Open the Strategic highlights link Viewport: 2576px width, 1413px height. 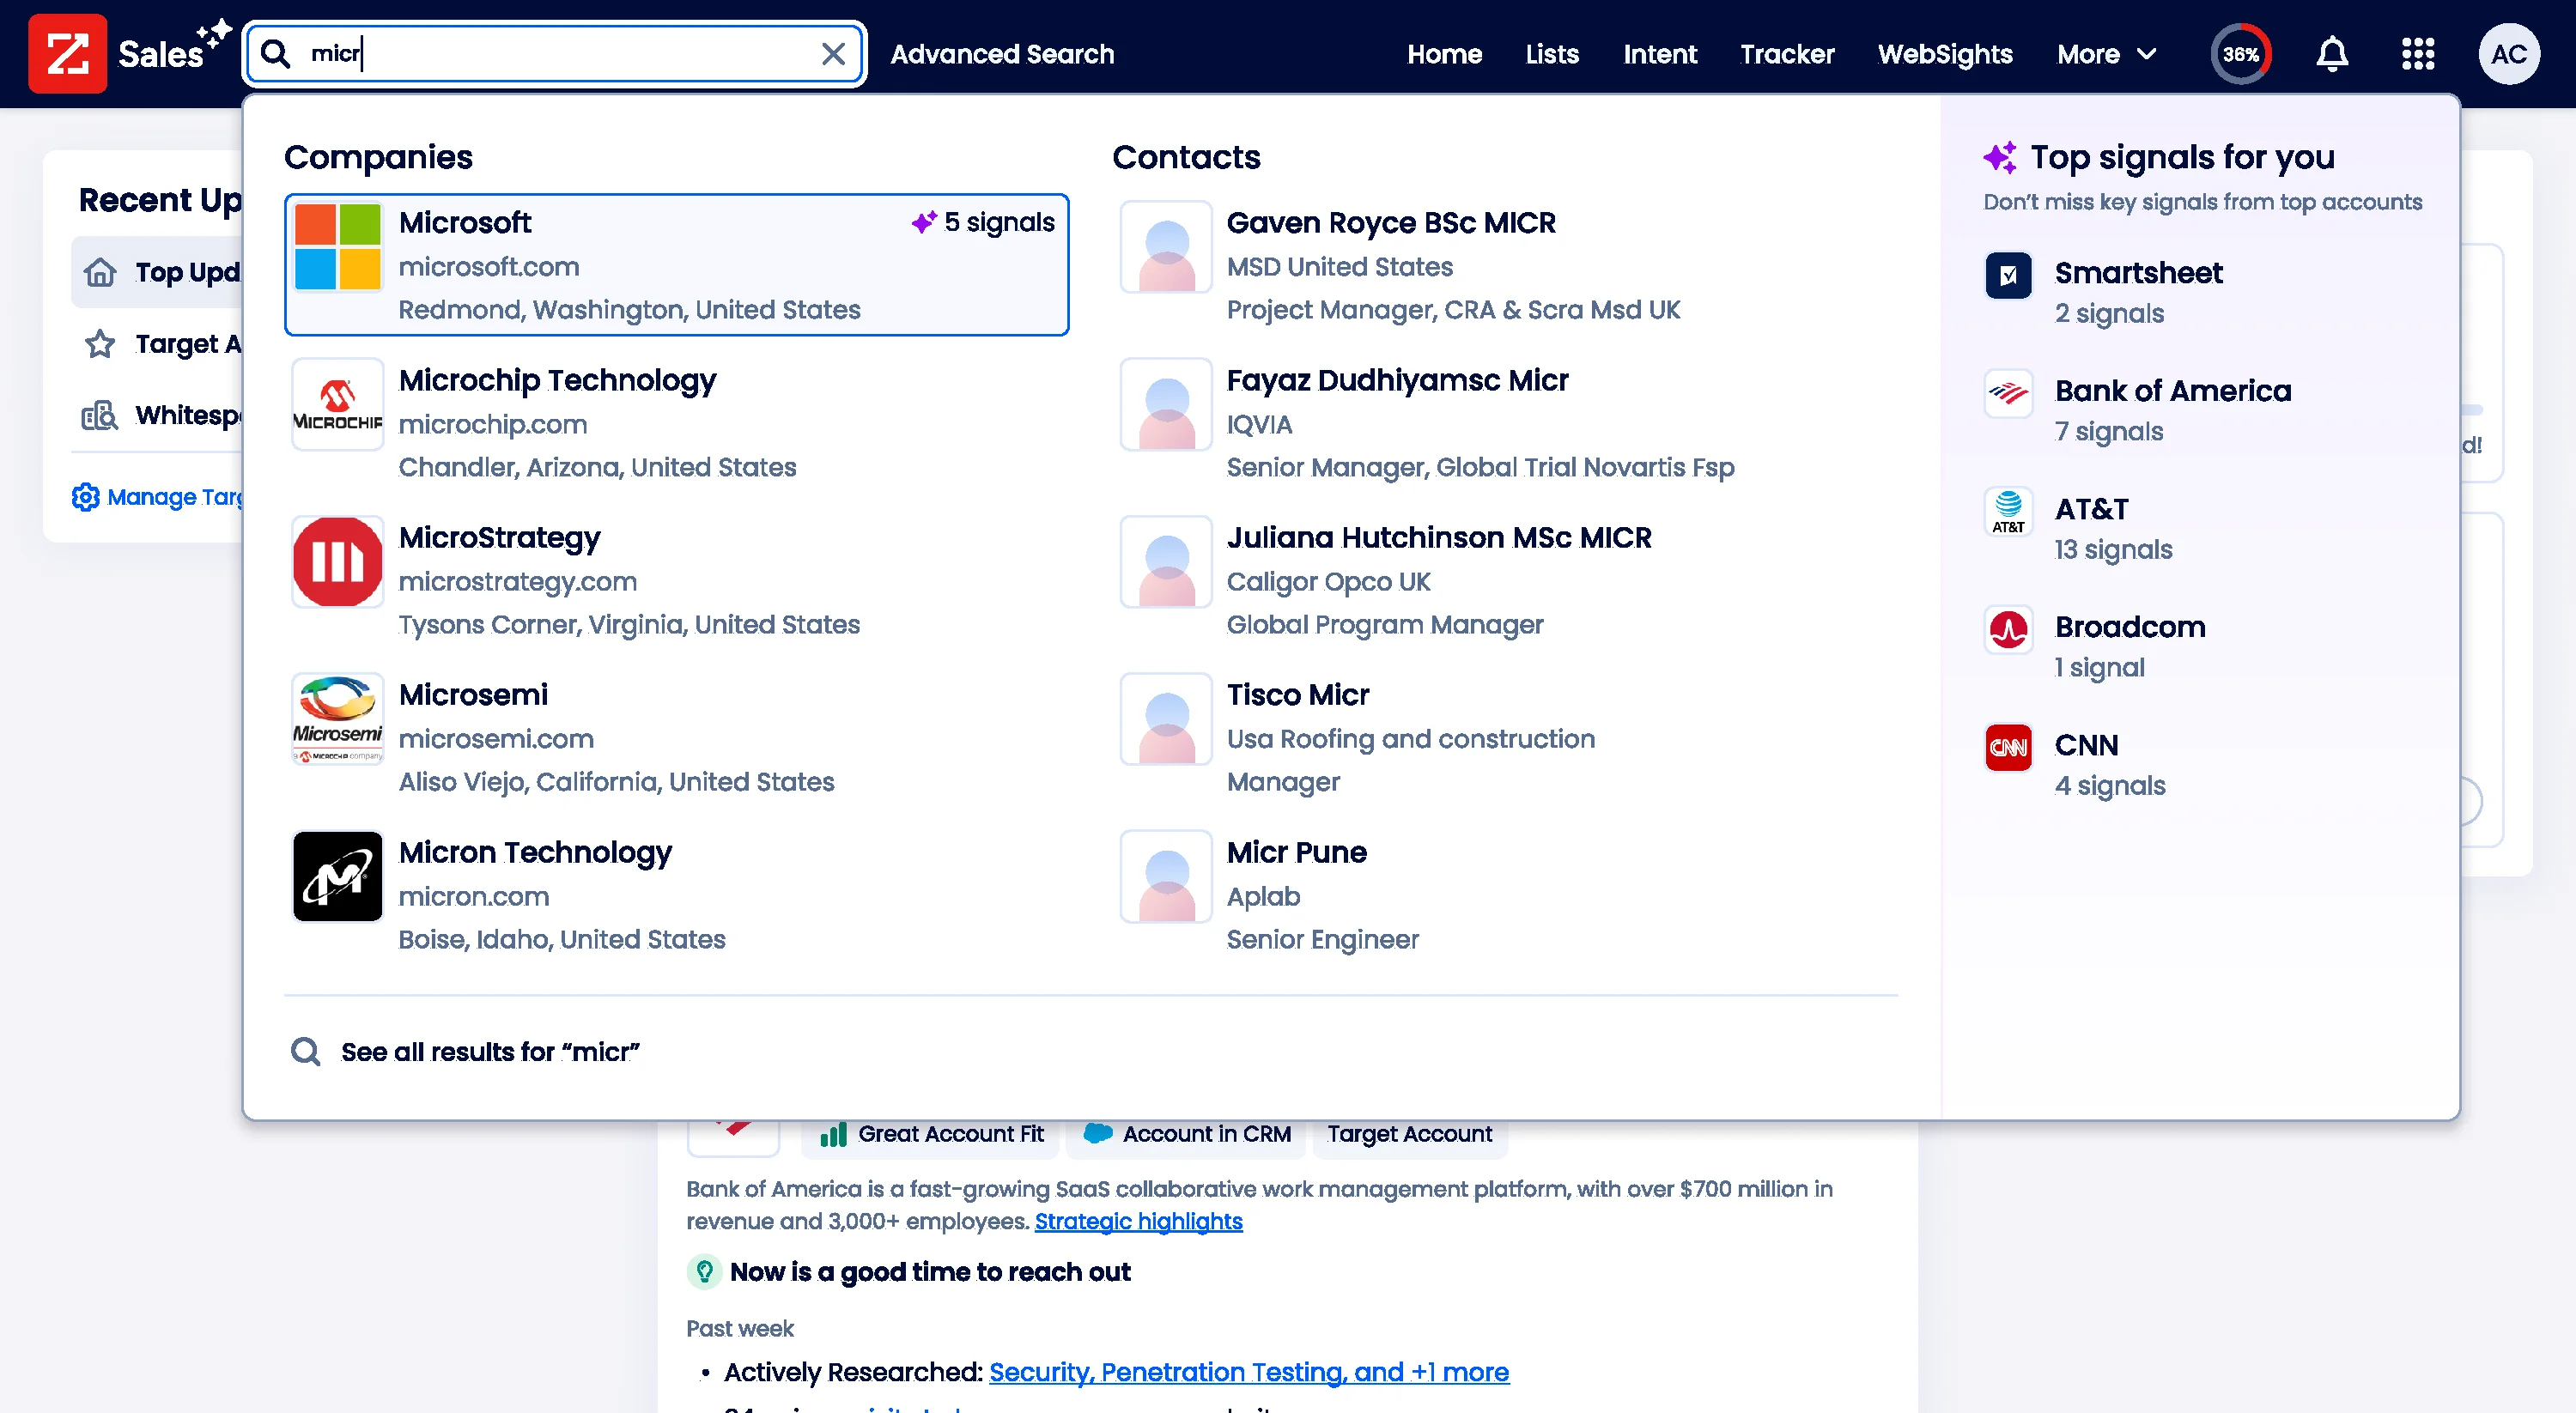tap(1138, 1221)
